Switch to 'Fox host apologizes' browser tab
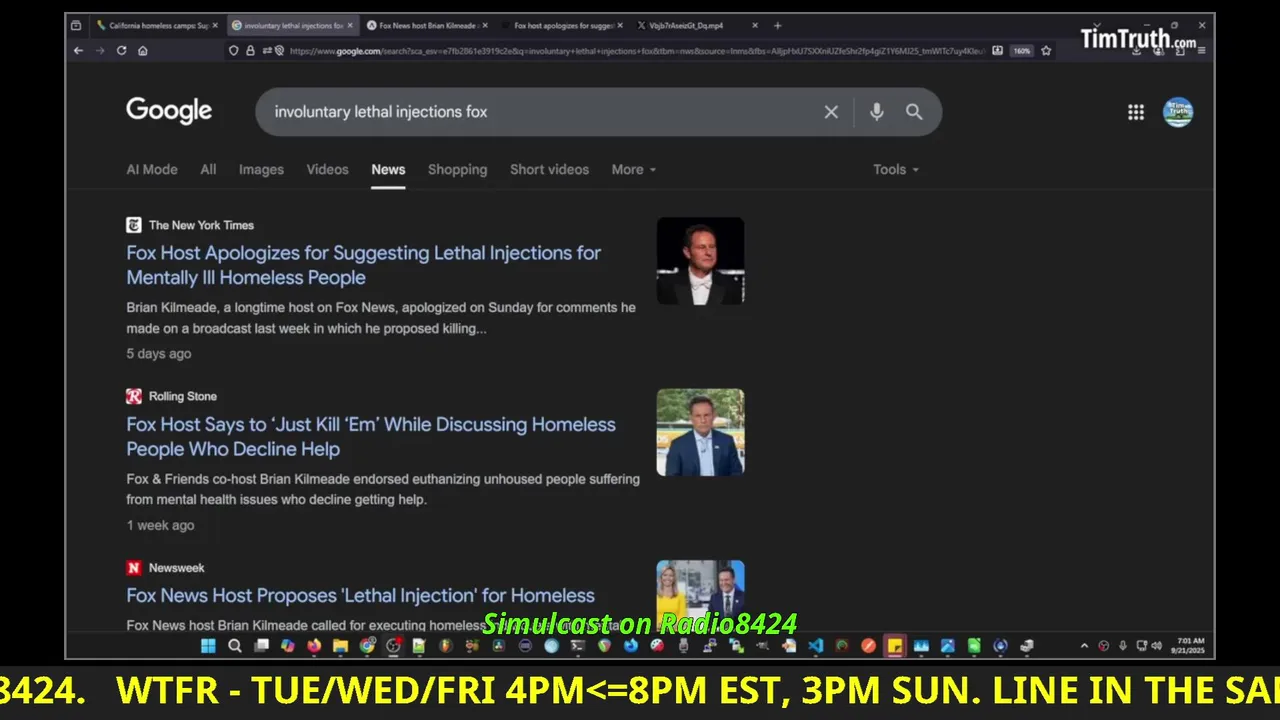 point(563,25)
